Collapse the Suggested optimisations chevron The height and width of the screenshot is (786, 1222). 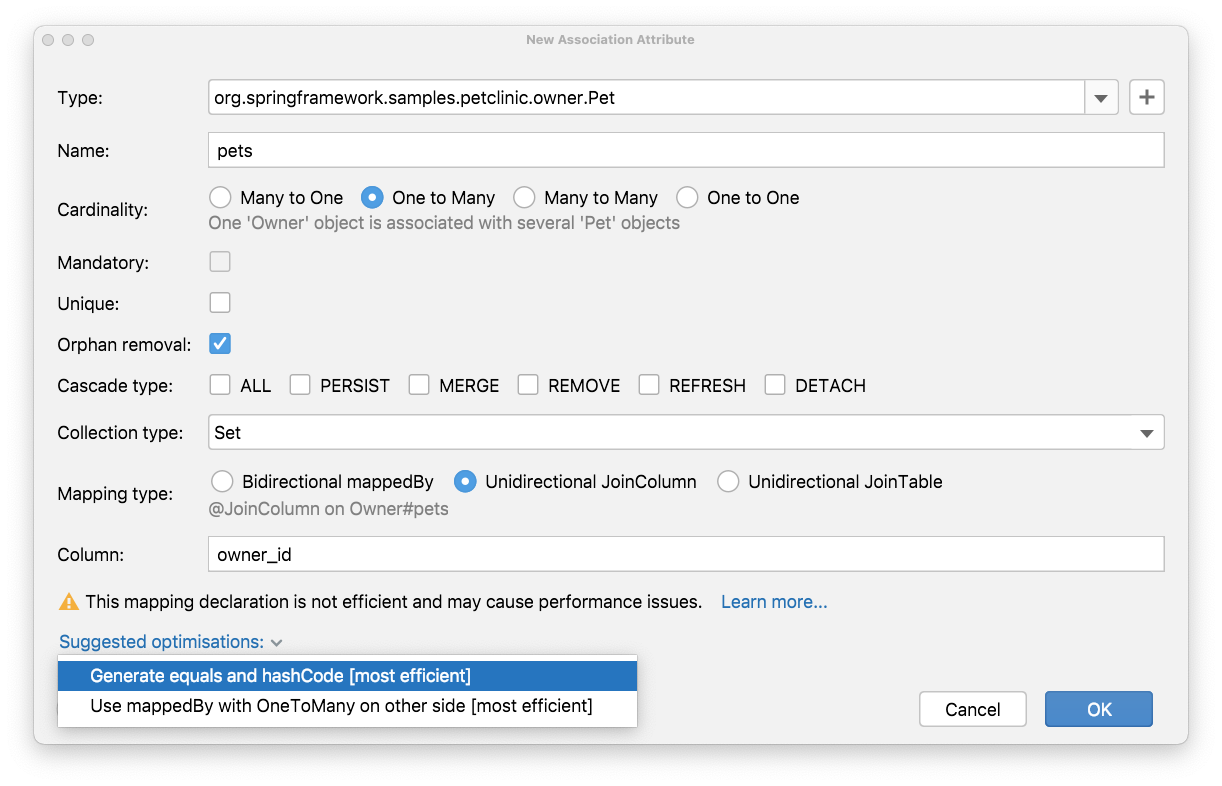coord(277,642)
